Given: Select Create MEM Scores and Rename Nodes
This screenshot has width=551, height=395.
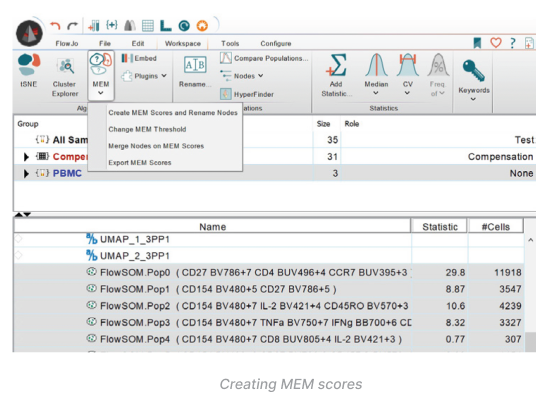Looking at the screenshot, I should pos(173,113).
